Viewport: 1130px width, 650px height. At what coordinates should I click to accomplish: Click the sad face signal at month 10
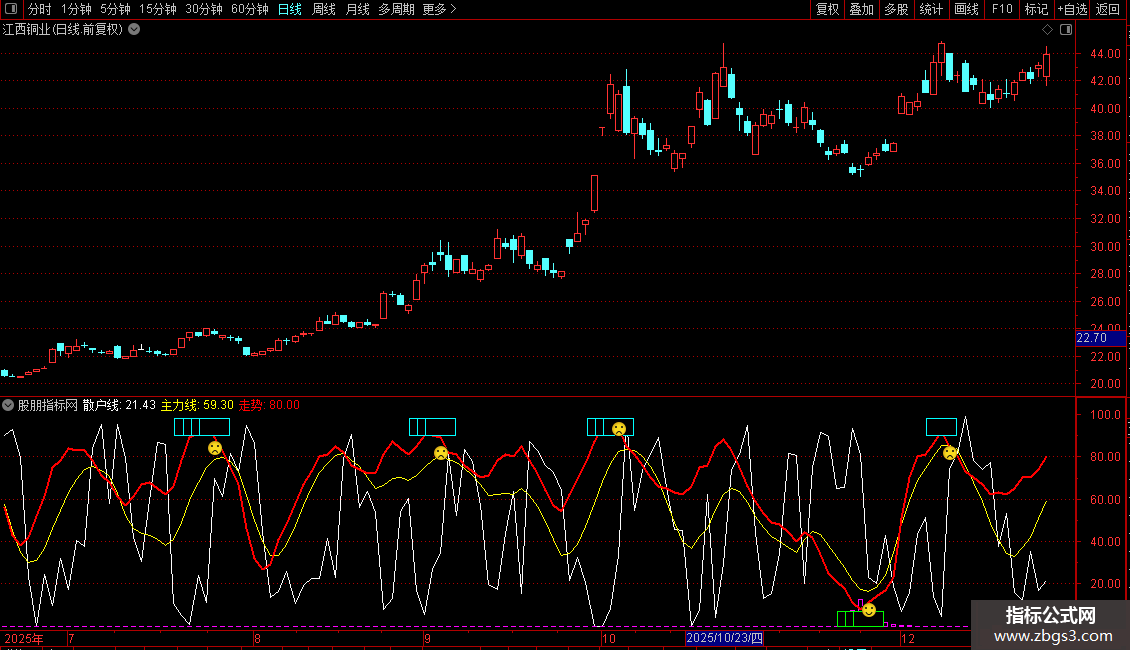(618, 429)
